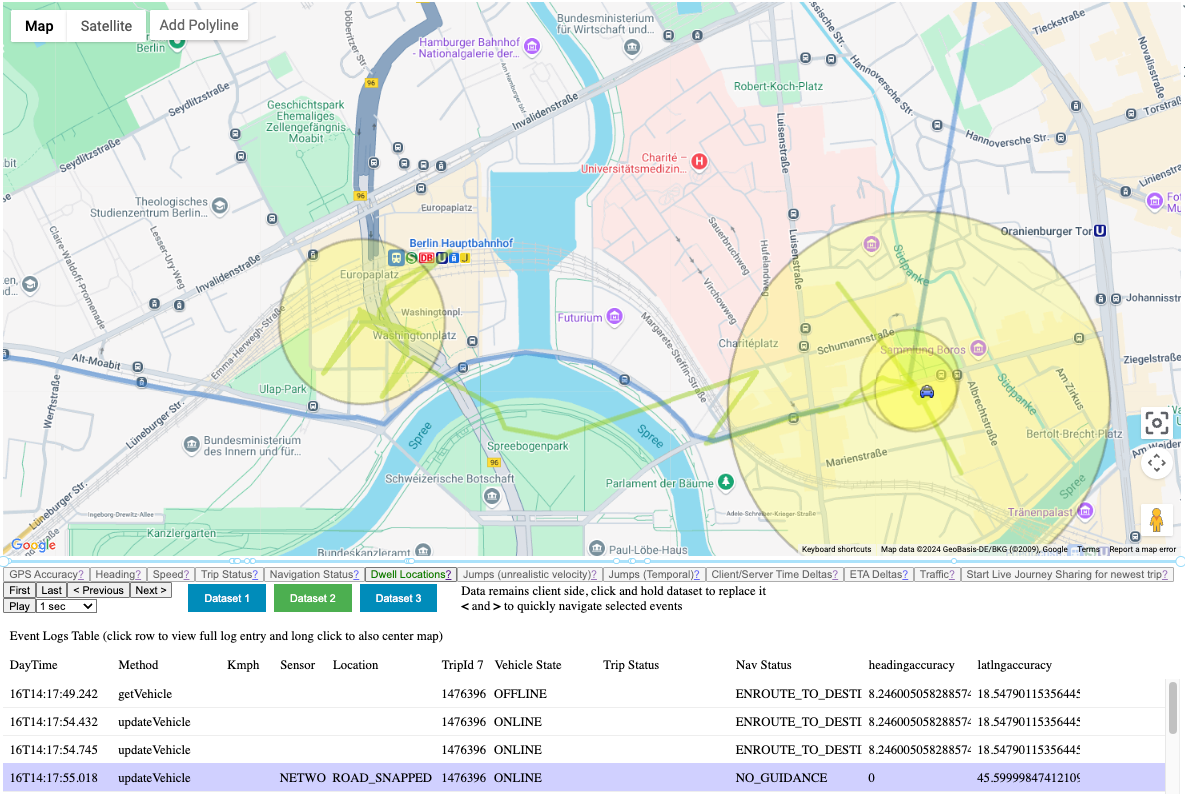1185x794 pixels.
Task: Click the four-arrow map move control
Action: click(1156, 462)
